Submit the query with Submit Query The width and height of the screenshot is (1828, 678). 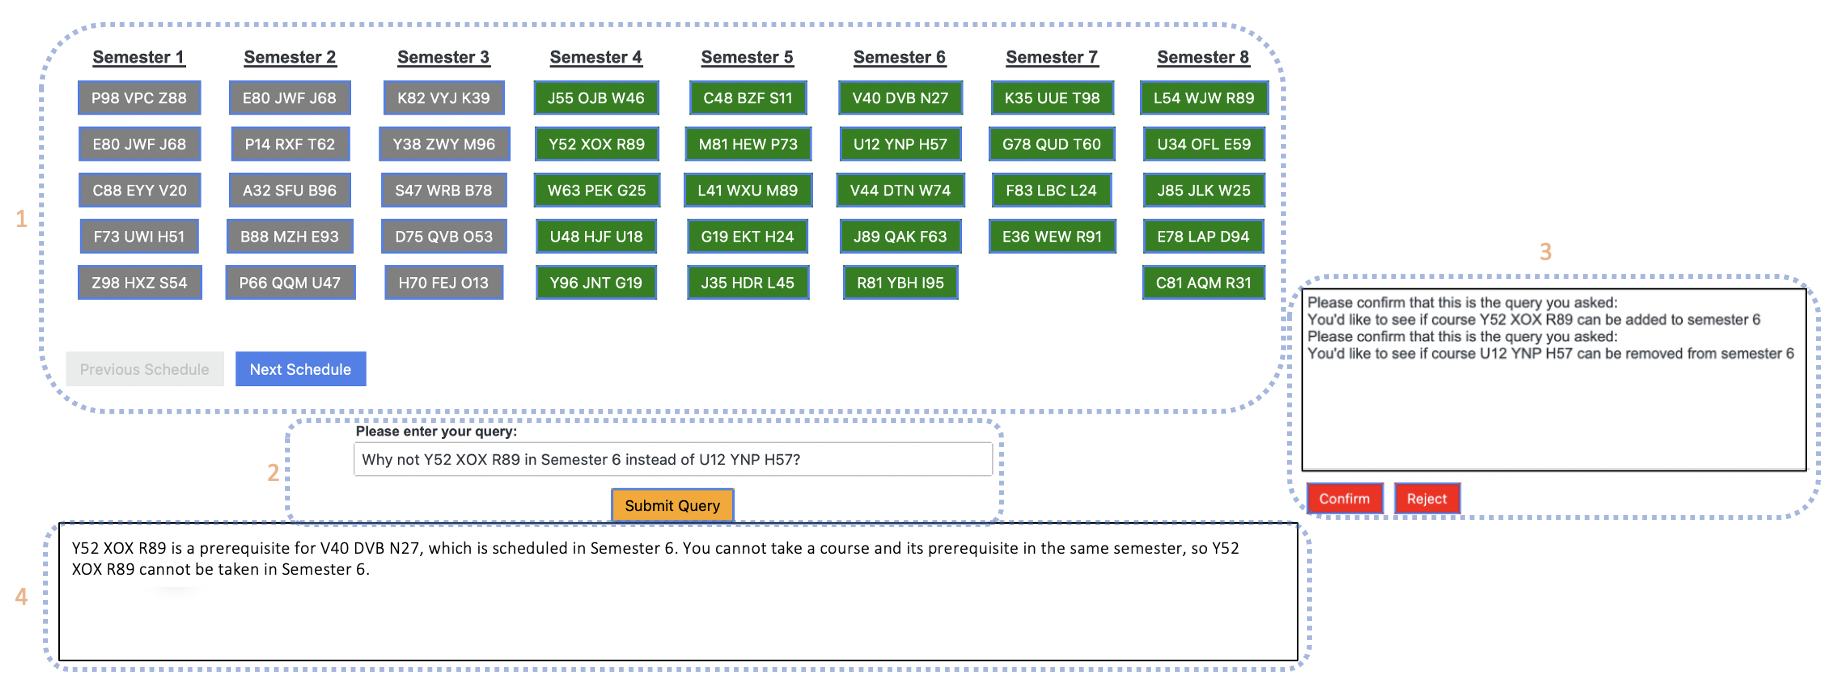point(672,505)
